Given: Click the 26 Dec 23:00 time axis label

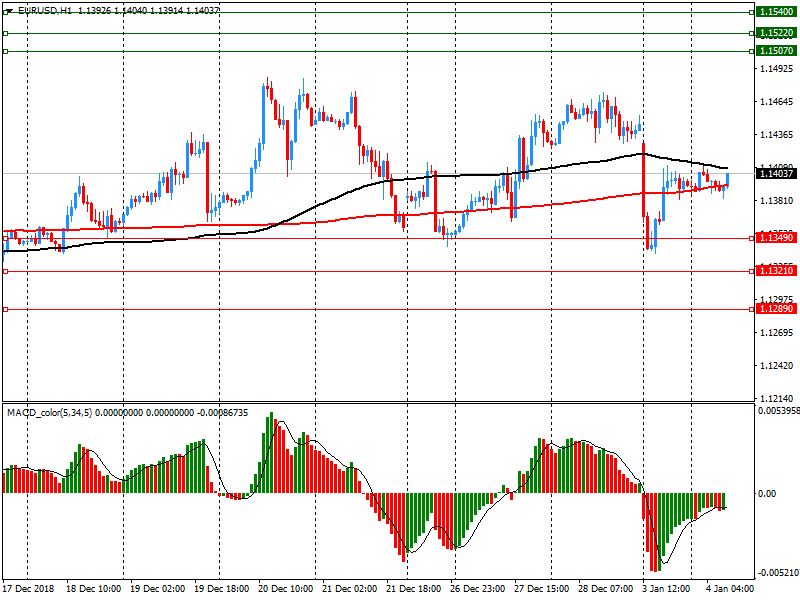Looking at the screenshot, I should (x=478, y=588).
